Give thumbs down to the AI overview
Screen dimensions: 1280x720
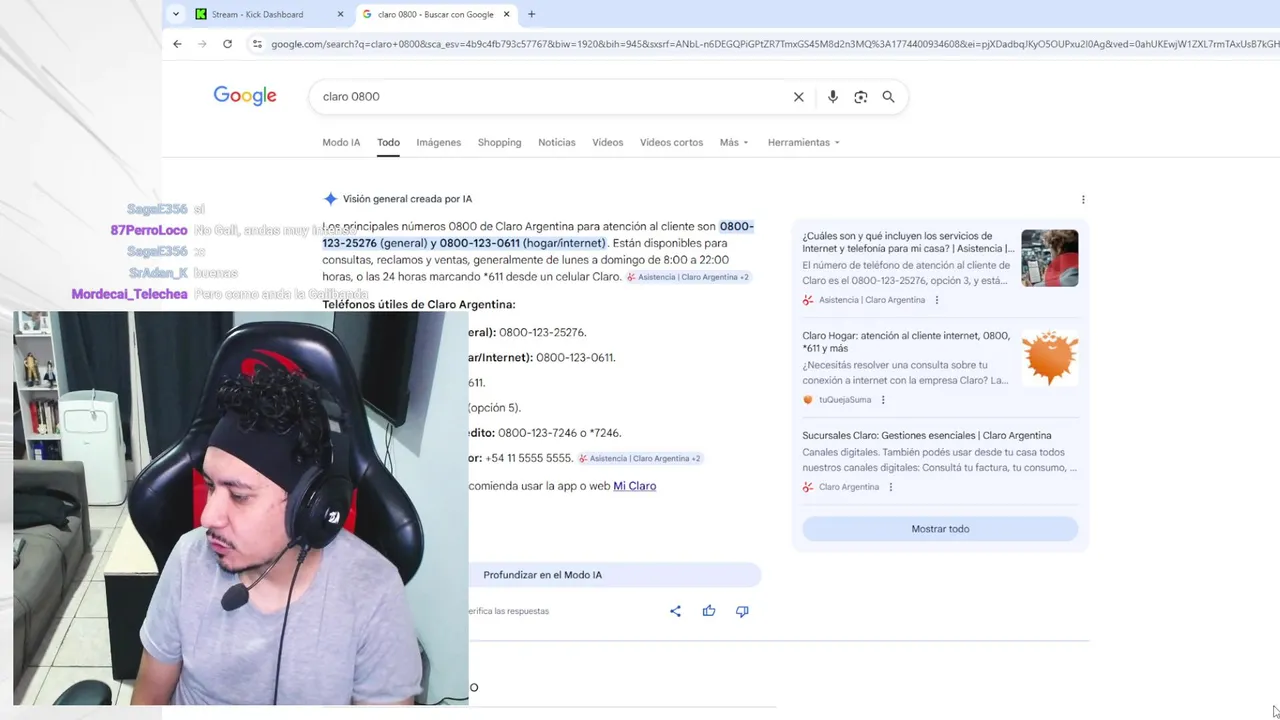742,611
